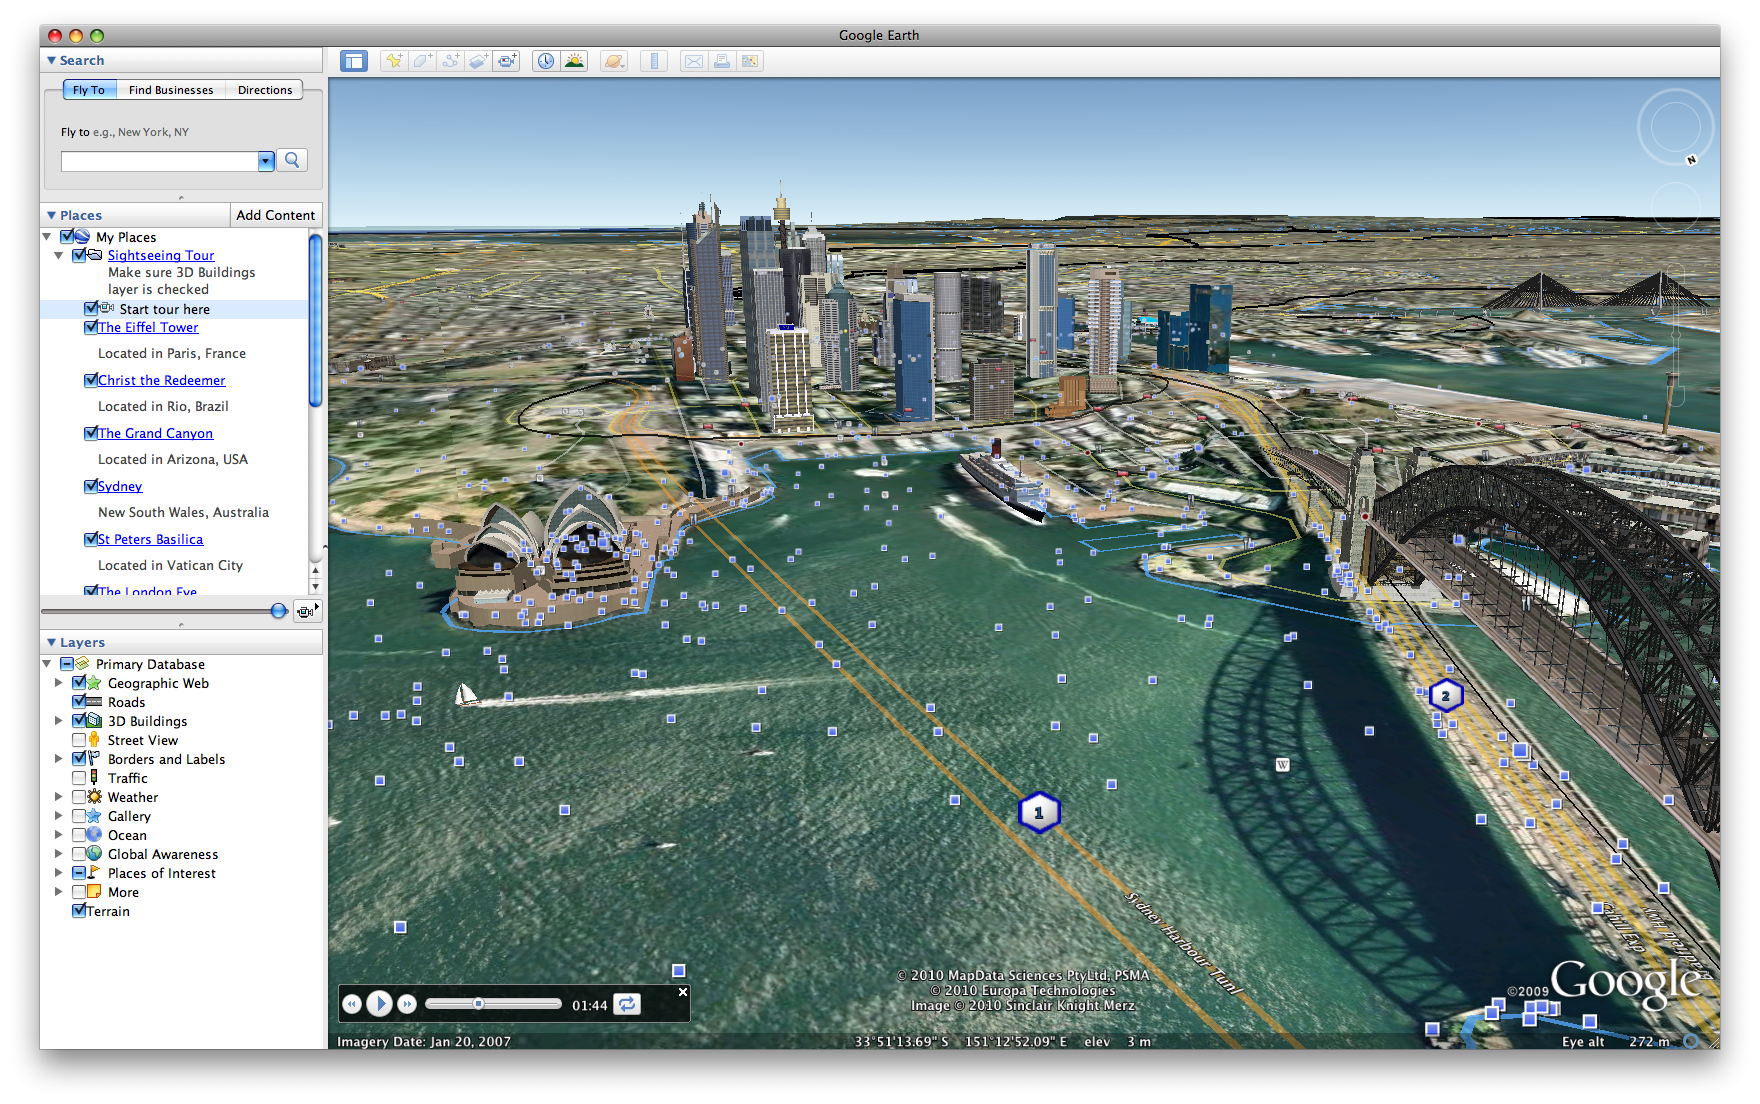Click the Fly to text input field
This screenshot has height=1104, width=1760.
pos(160,161)
